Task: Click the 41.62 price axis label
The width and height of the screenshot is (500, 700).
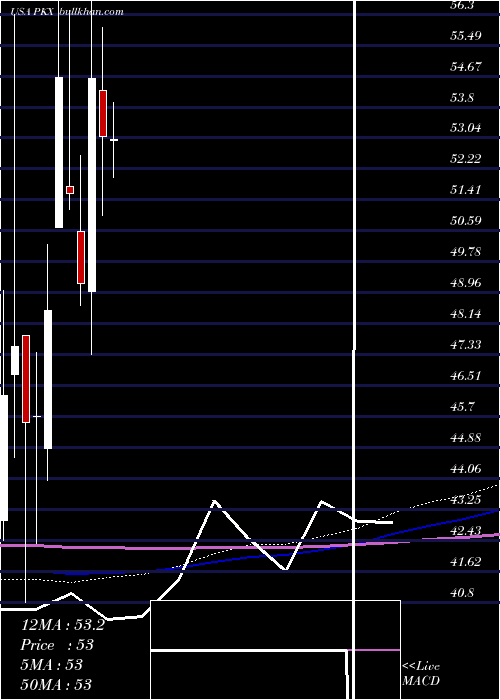Action: pos(466,561)
